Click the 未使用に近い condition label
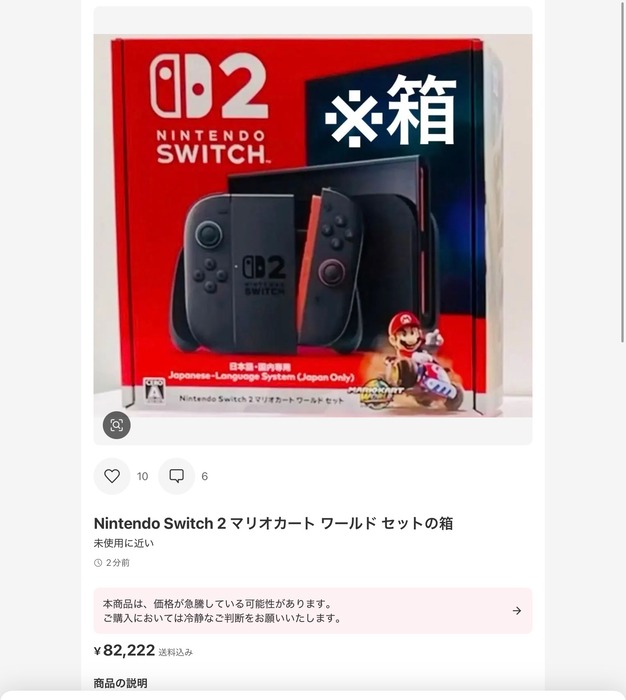The image size is (626, 700). (124, 543)
